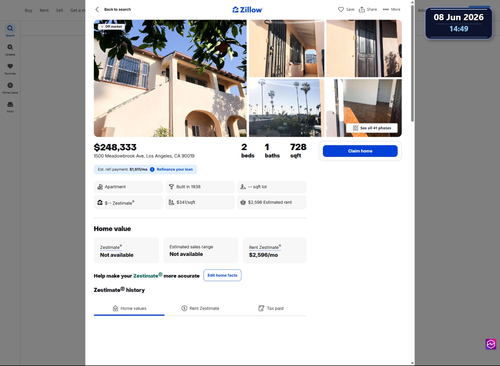Click the $248,333 price text
Viewport: 500px width, 366px height.
tap(115, 147)
